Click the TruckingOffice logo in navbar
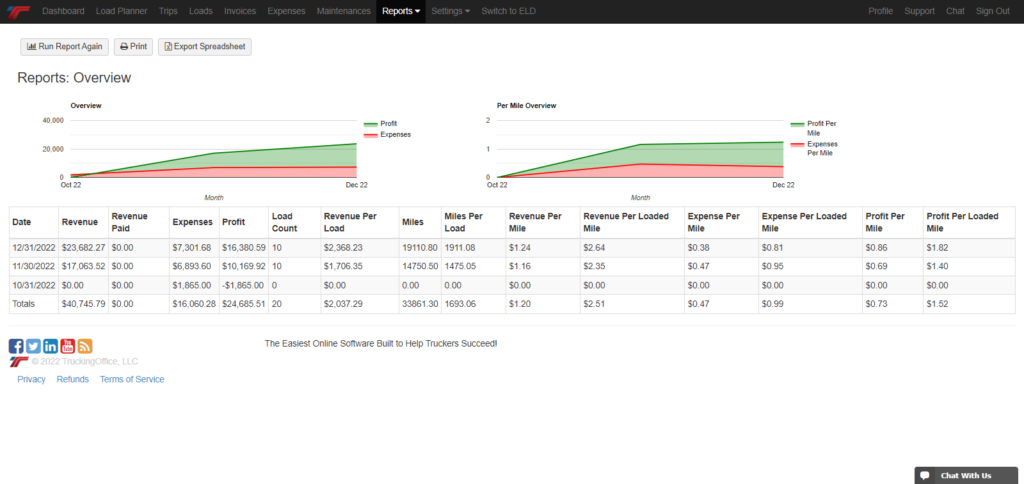The width and height of the screenshot is (1024, 484). tap(18, 11)
